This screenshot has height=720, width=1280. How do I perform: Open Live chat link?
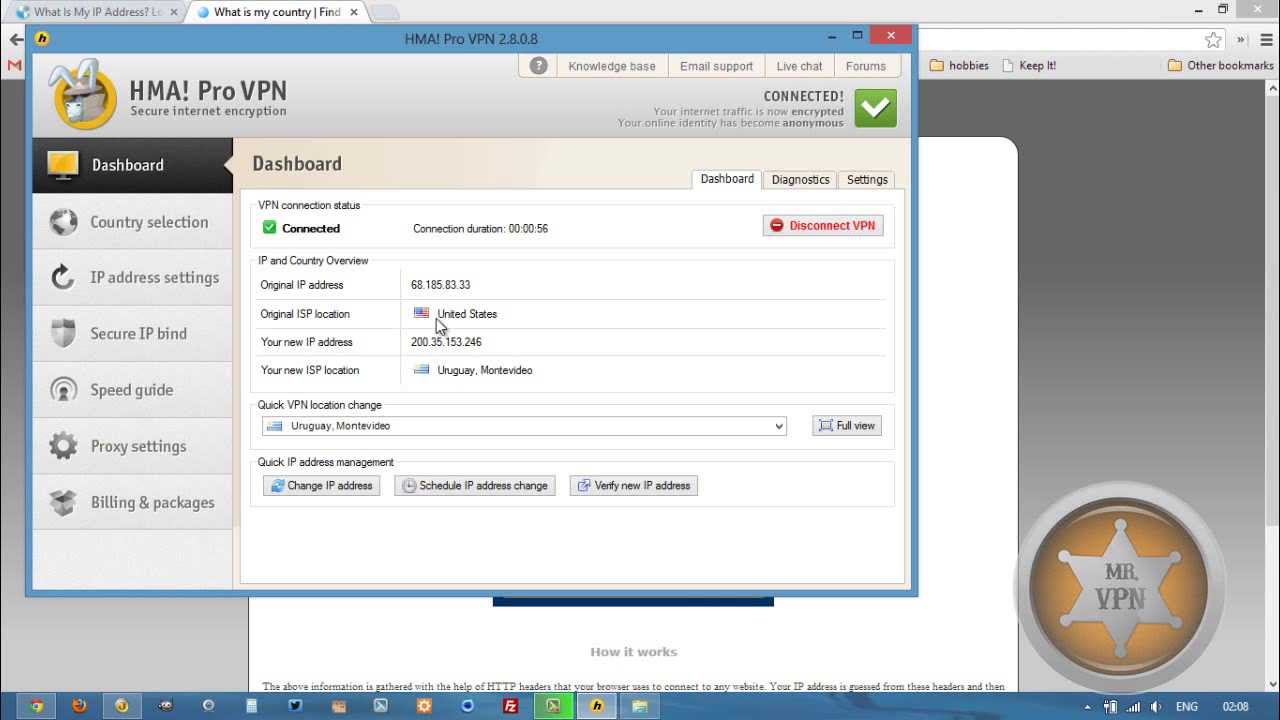(x=799, y=66)
